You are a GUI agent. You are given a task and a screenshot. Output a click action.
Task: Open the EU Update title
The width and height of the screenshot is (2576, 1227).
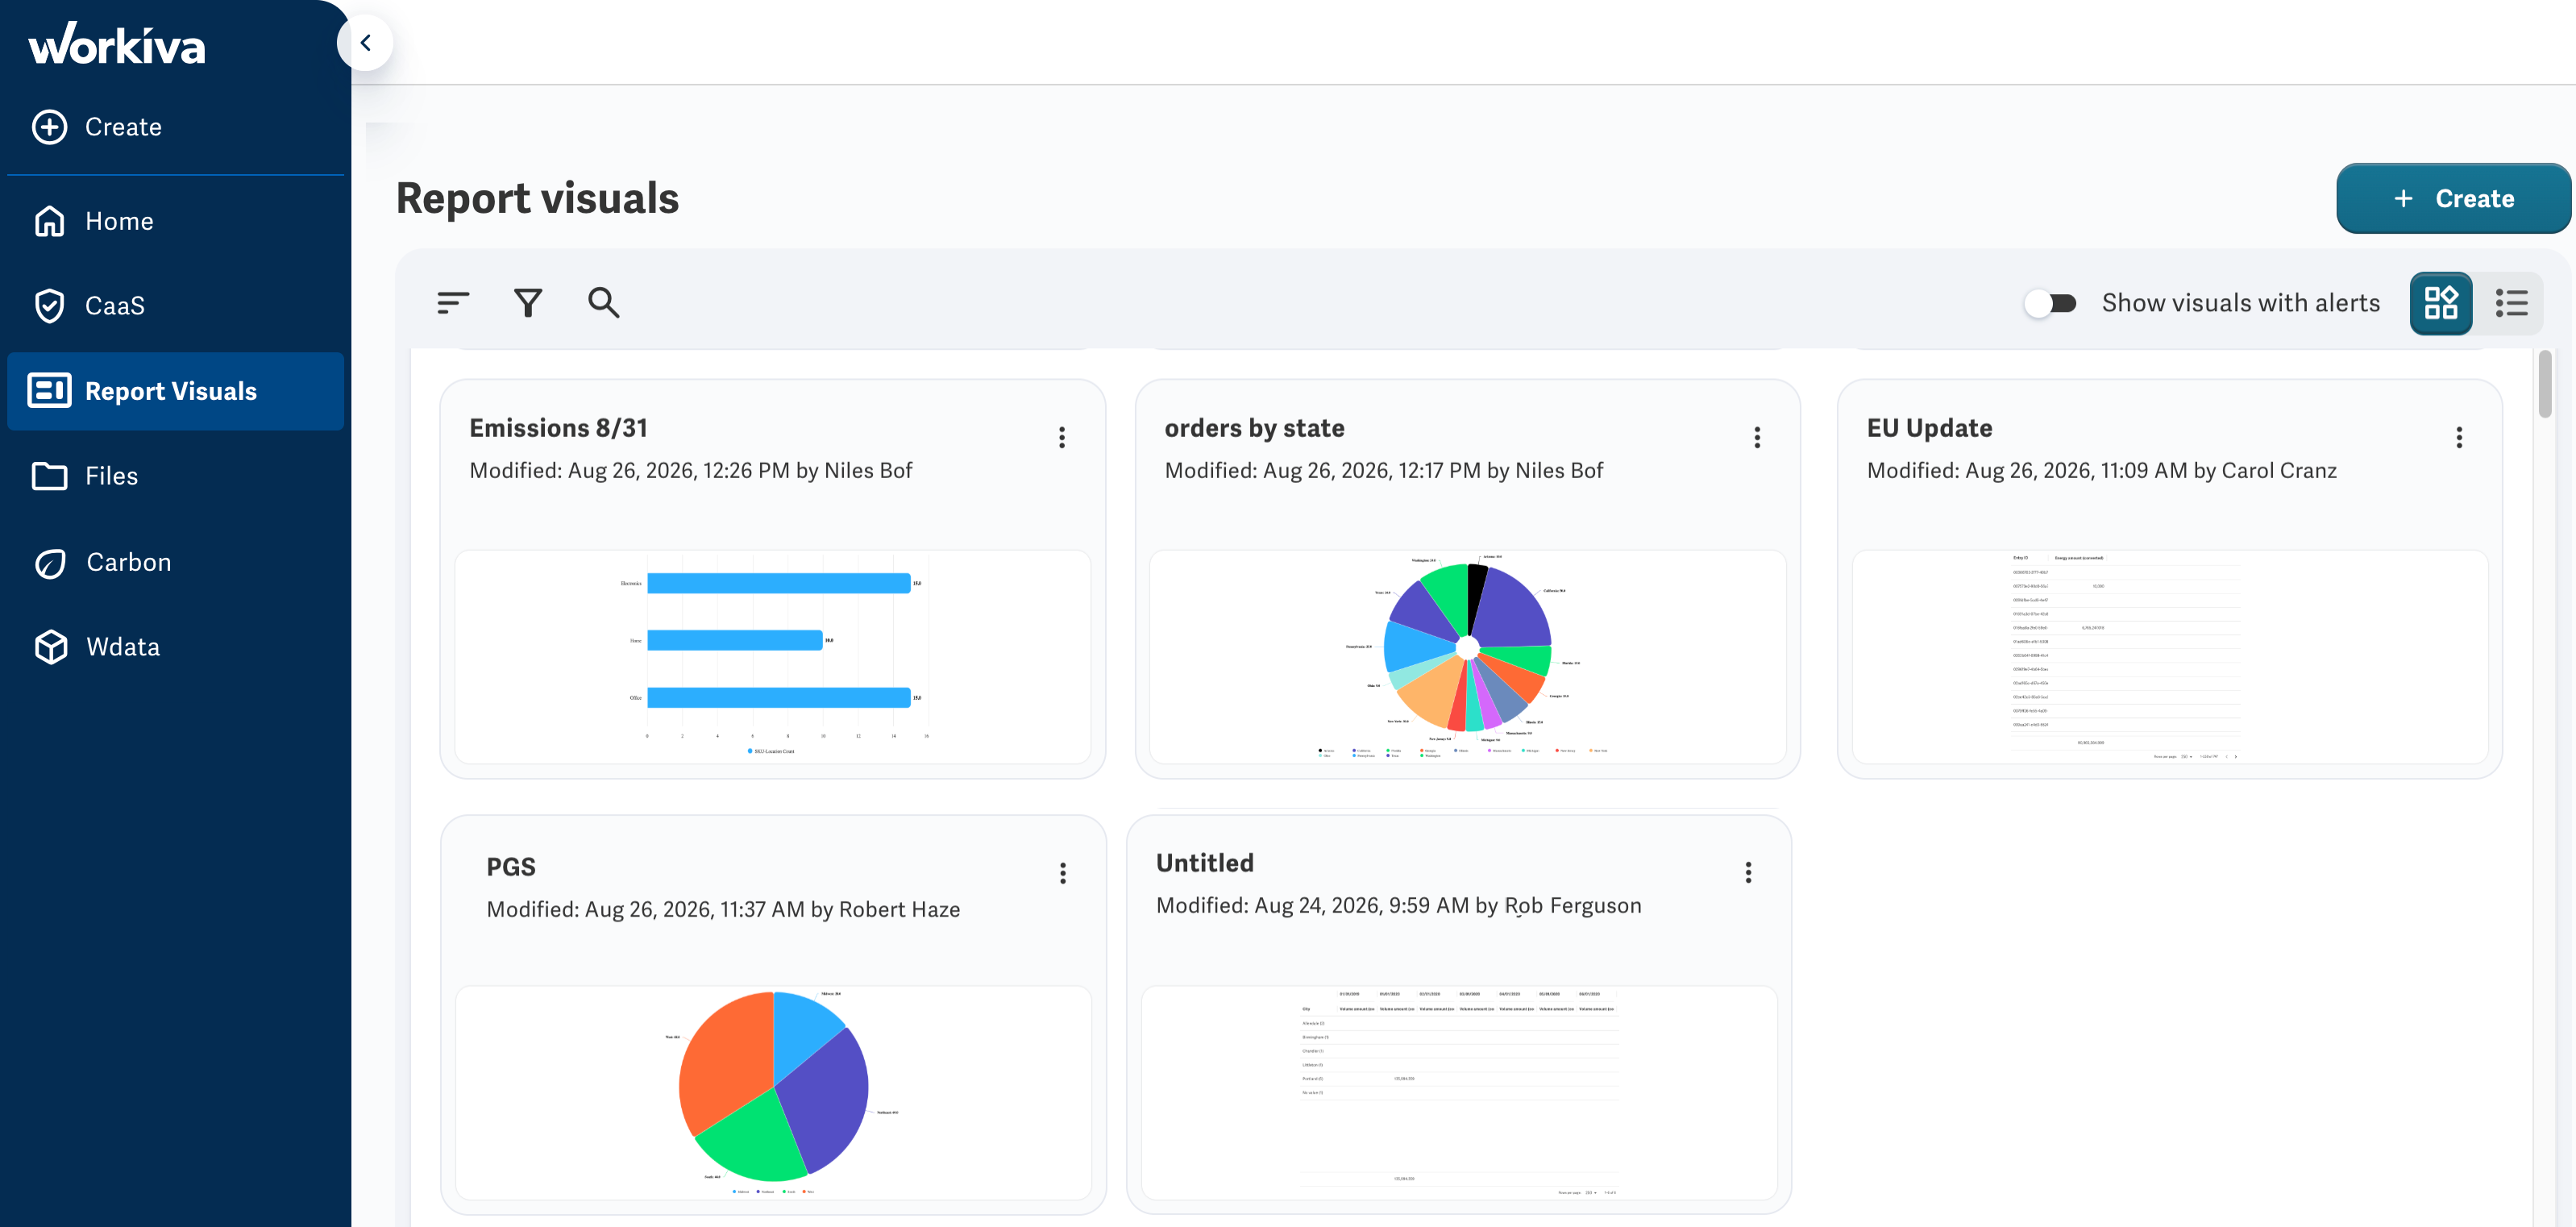point(1929,428)
